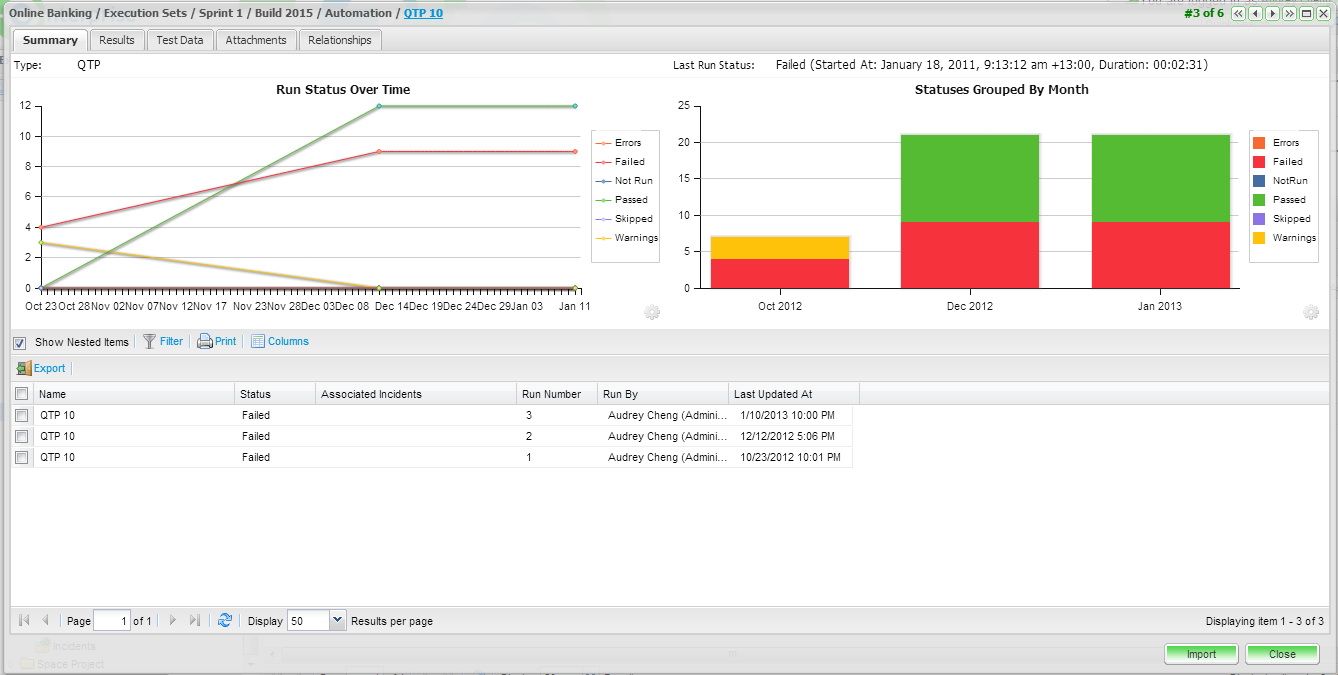Image resolution: width=1338 pixels, height=675 pixels.
Task: Click the Export icon
Action: 24,369
